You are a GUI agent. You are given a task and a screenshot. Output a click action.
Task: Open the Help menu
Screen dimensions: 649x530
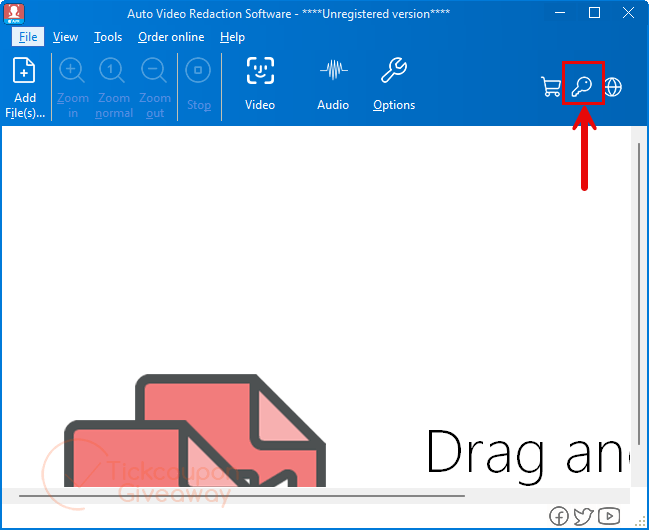232,37
